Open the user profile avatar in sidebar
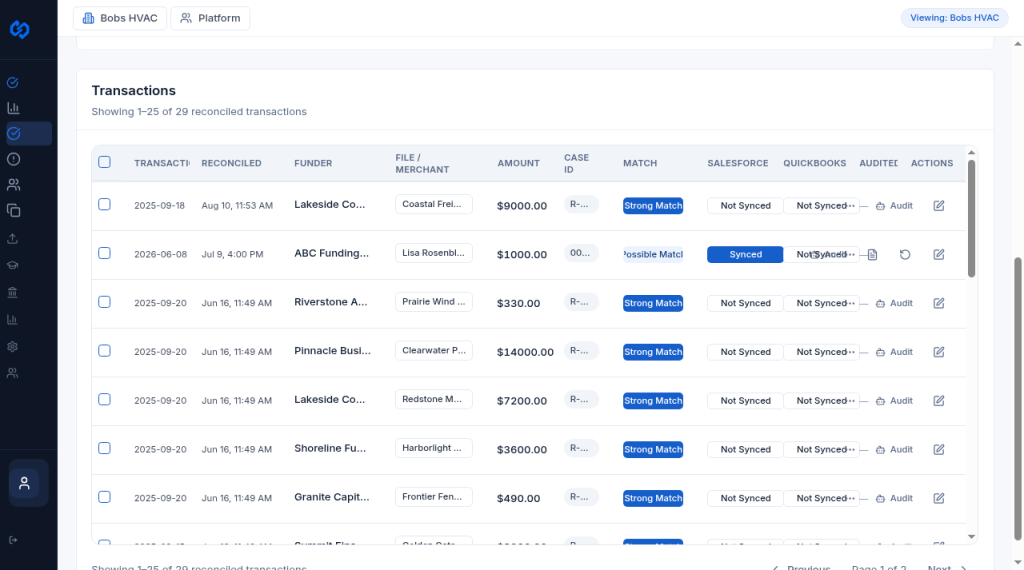 [25, 483]
